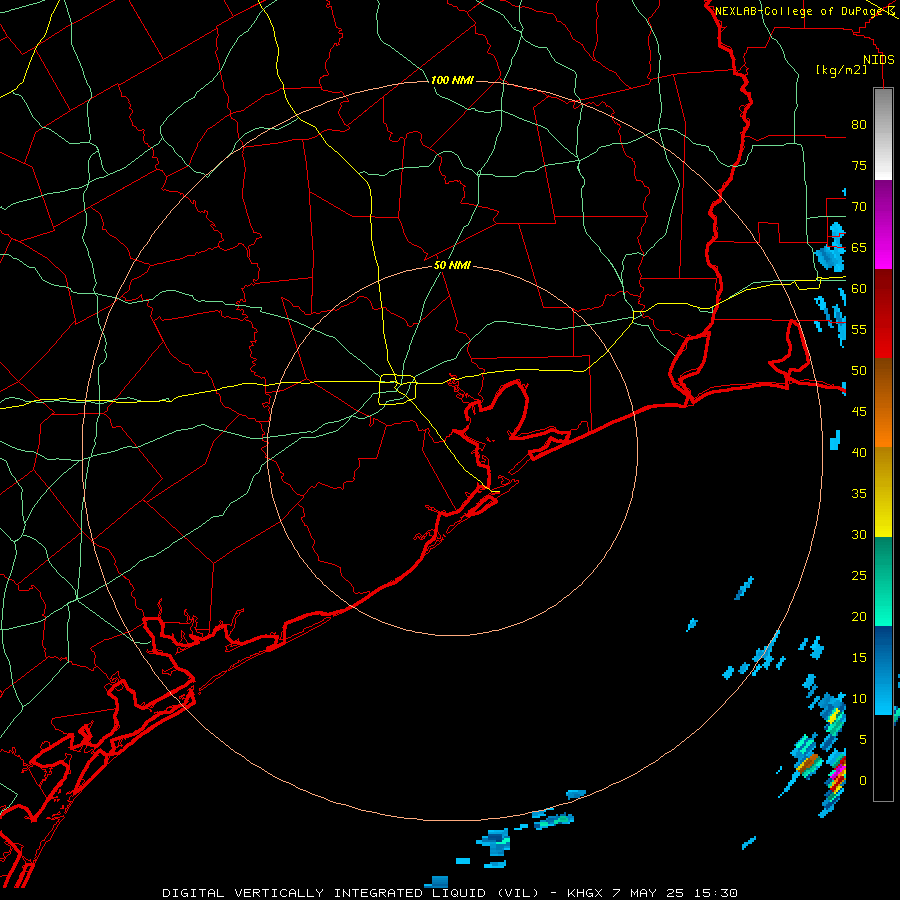Image resolution: width=900 pixels, height=900 pixels.
Task: Click the 50 NMI range ring label
Action: point(452,265)
